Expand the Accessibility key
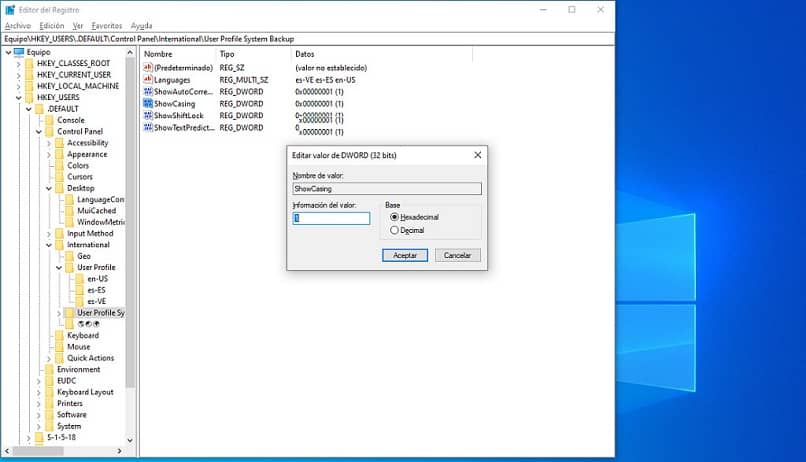Viewport: 806px width, 462px height. point(49,143)
